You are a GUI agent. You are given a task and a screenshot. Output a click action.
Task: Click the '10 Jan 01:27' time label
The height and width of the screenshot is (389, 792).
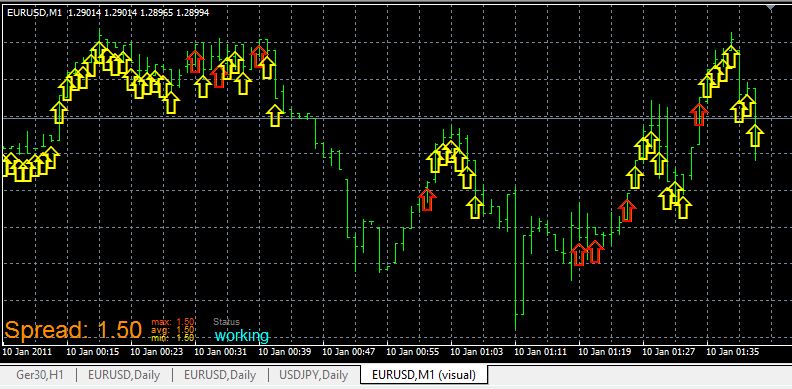pyautogui.click(x=668, y=351)
